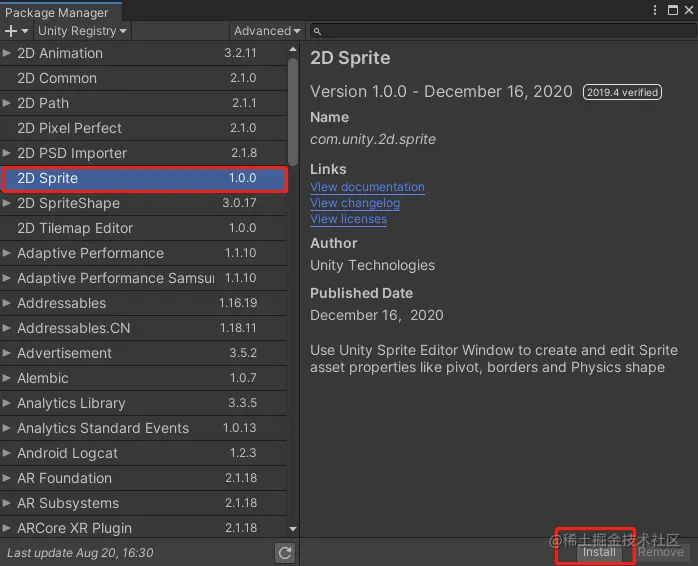Select the 2D Path package
Viewport: 698px width, 566px height.
(143, 103)
